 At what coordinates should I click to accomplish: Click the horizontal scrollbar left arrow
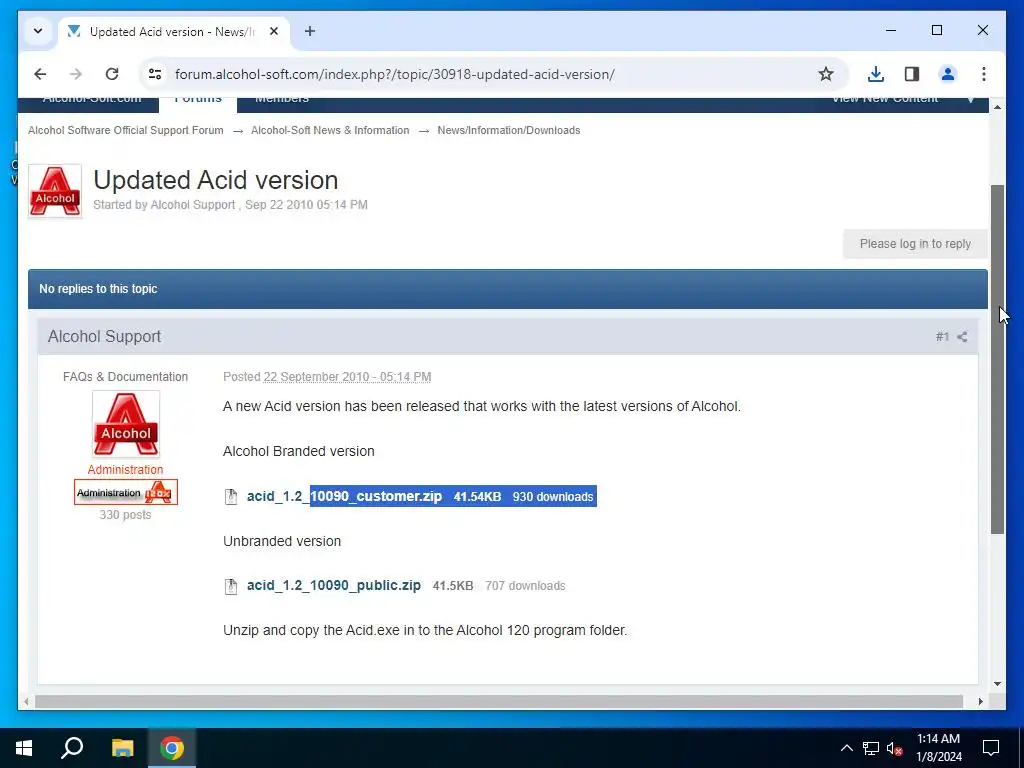[x=26, y=701]
